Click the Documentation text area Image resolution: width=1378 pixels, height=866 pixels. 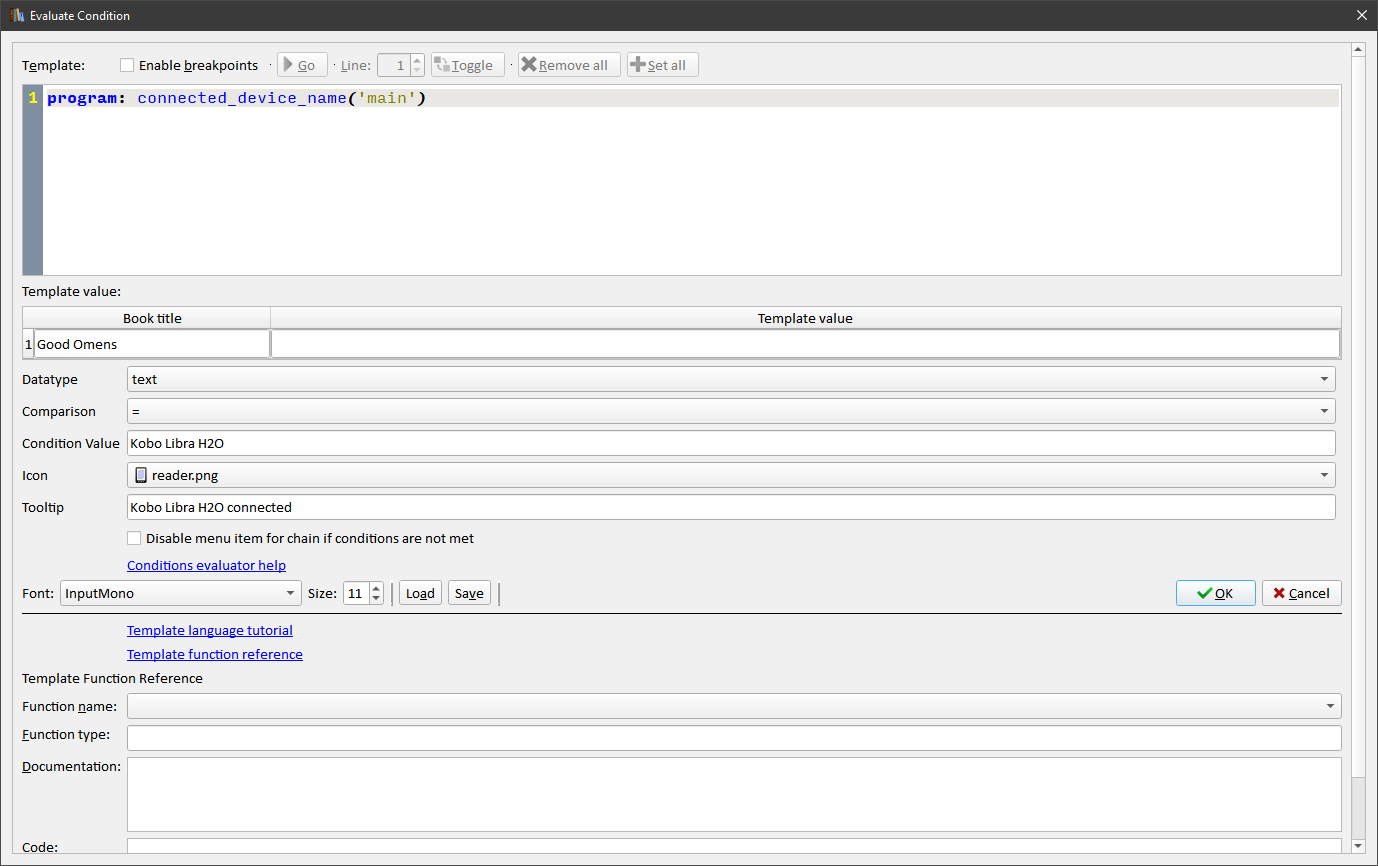(734, 794)
